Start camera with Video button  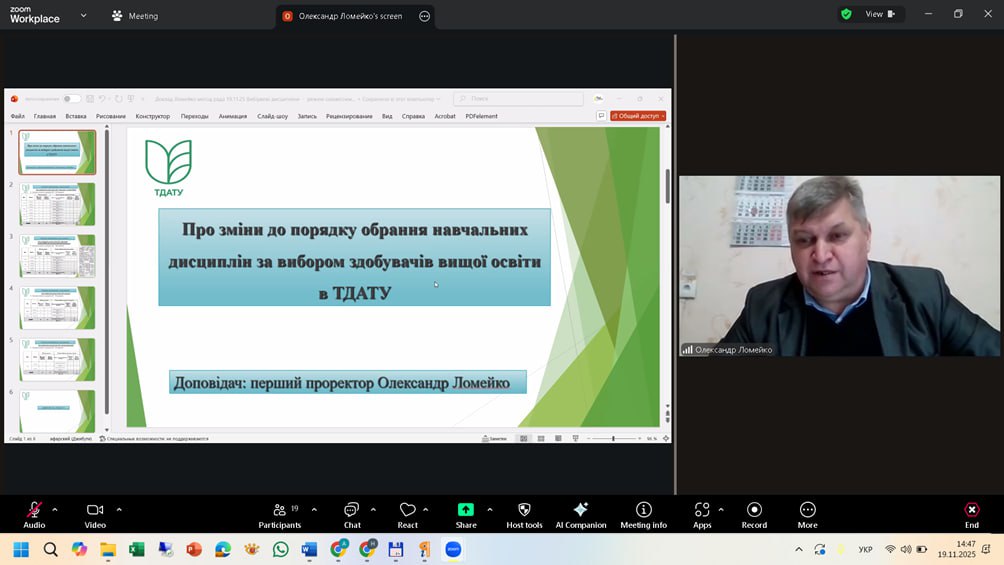pos(95,515)
